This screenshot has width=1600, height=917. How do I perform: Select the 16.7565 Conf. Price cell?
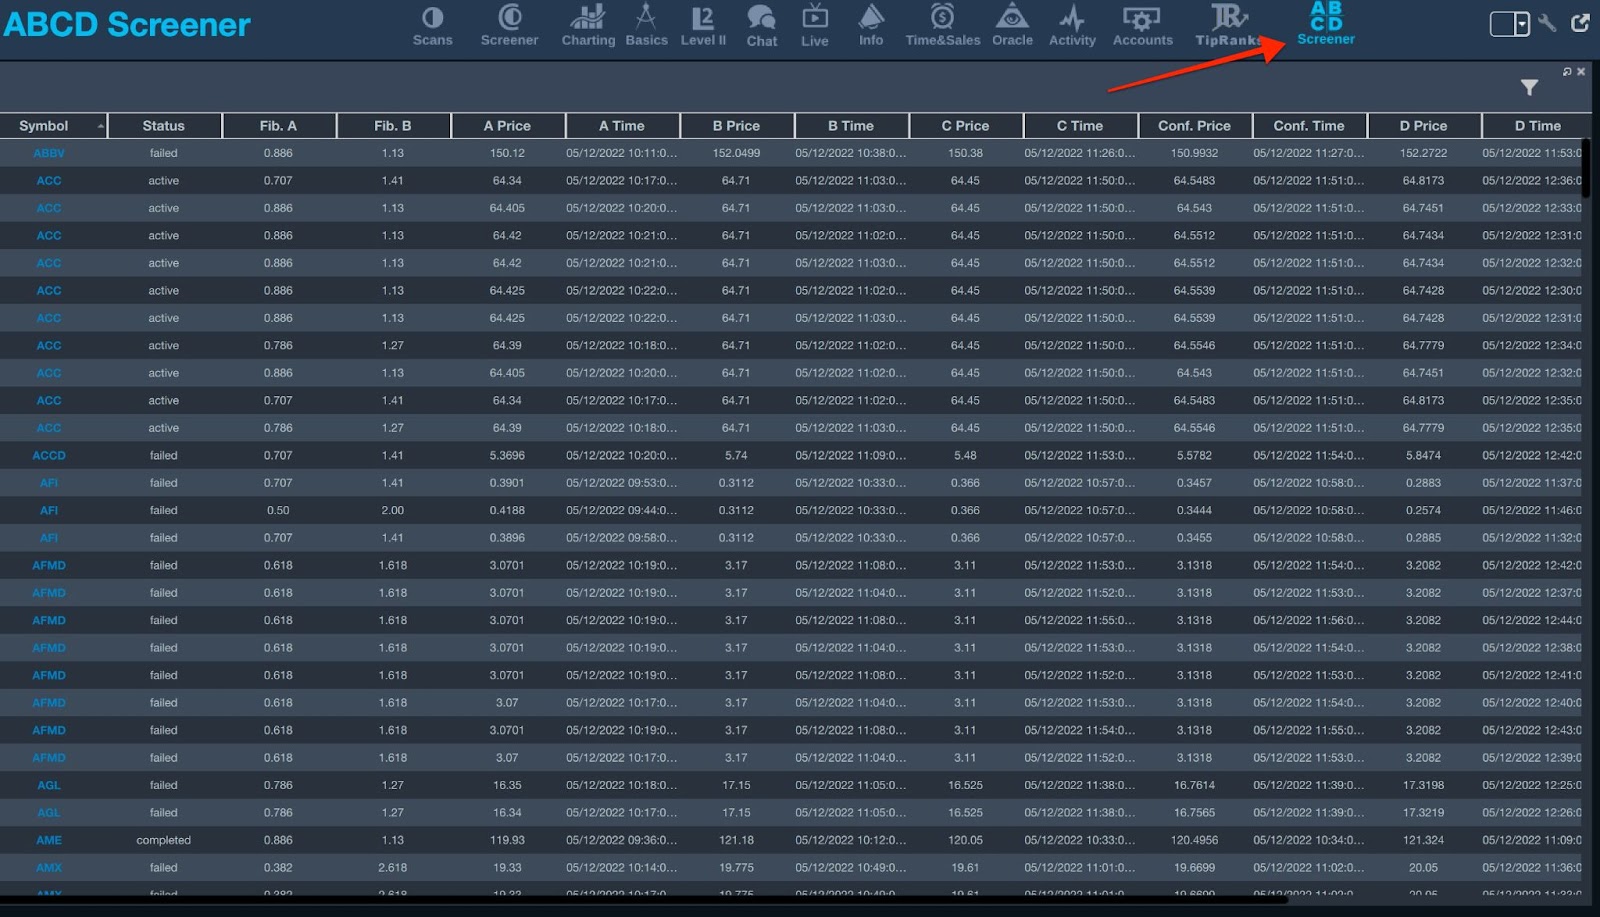(1194, 812)
